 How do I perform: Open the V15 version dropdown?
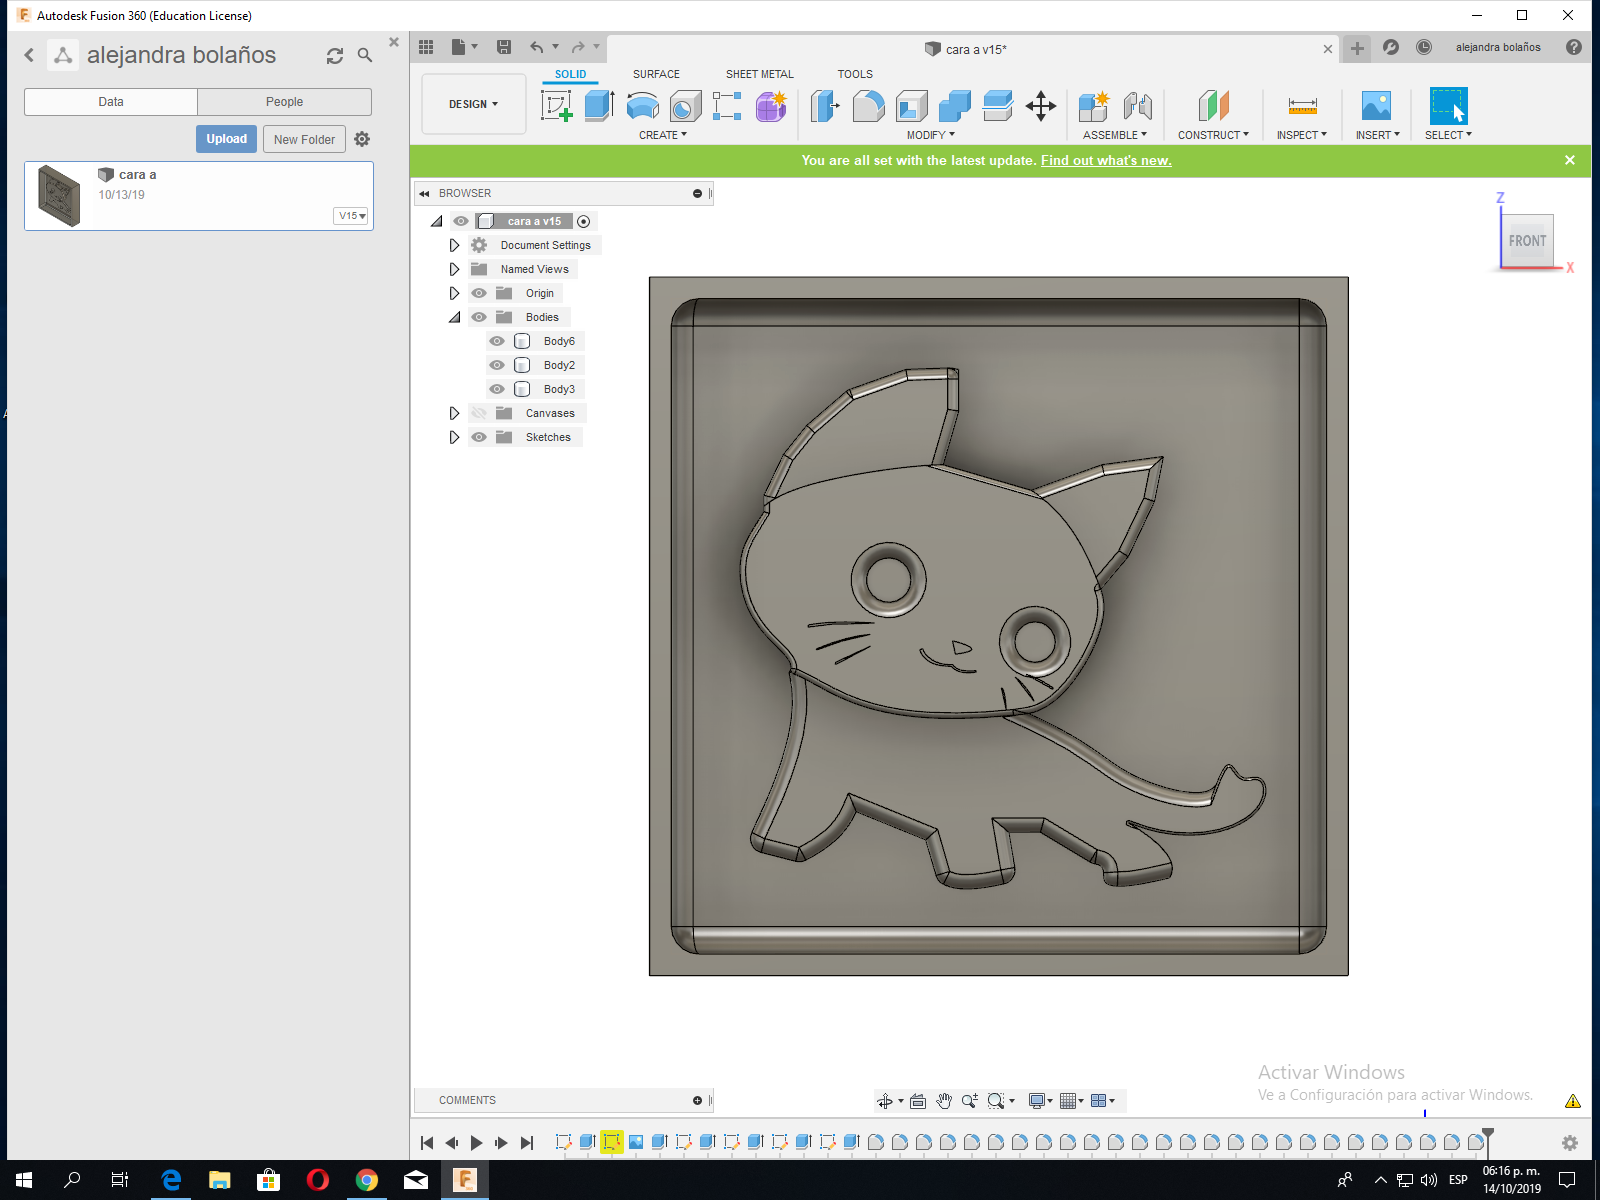tap(352, 216)
